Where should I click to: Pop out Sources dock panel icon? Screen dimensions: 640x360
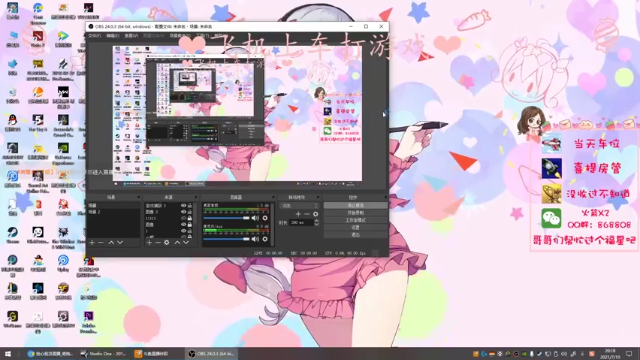point(196,197)
